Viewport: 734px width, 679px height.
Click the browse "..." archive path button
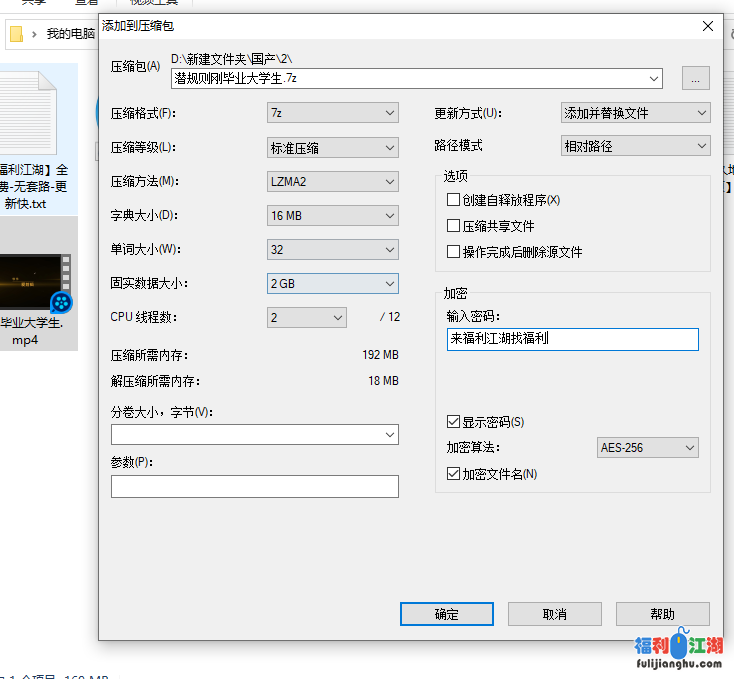695,78
